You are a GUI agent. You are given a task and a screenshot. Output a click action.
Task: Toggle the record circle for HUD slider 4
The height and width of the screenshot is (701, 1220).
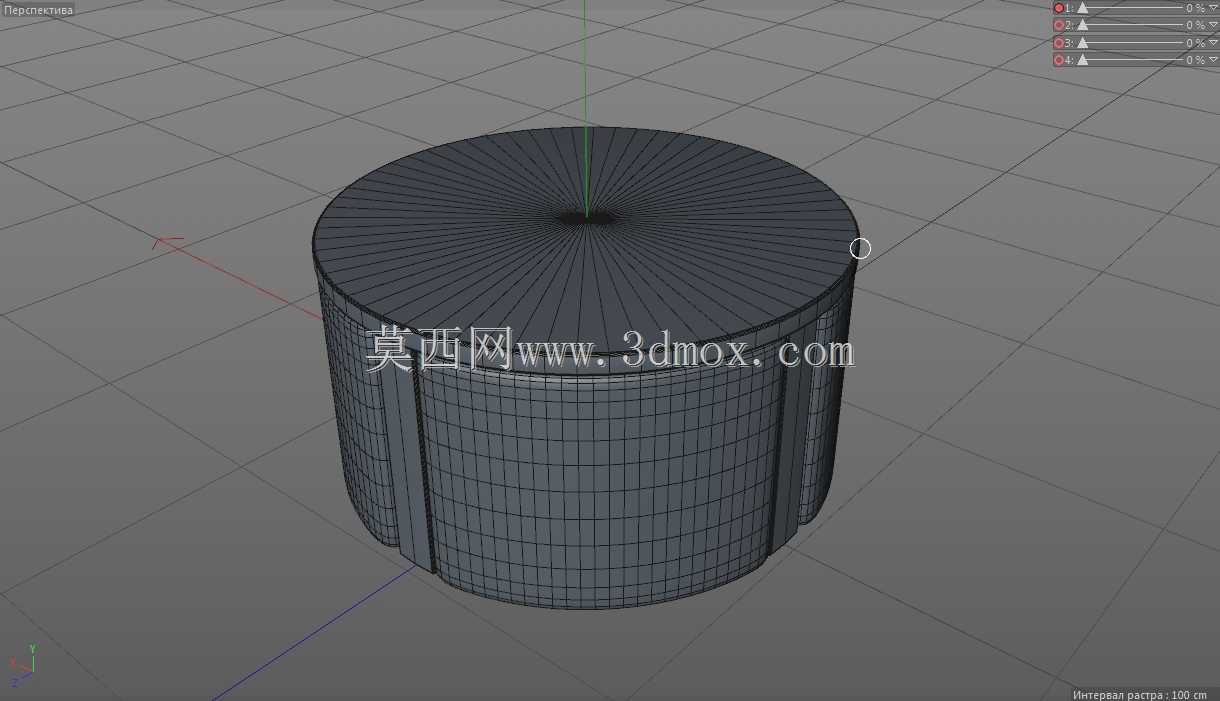click(1059, 60)
